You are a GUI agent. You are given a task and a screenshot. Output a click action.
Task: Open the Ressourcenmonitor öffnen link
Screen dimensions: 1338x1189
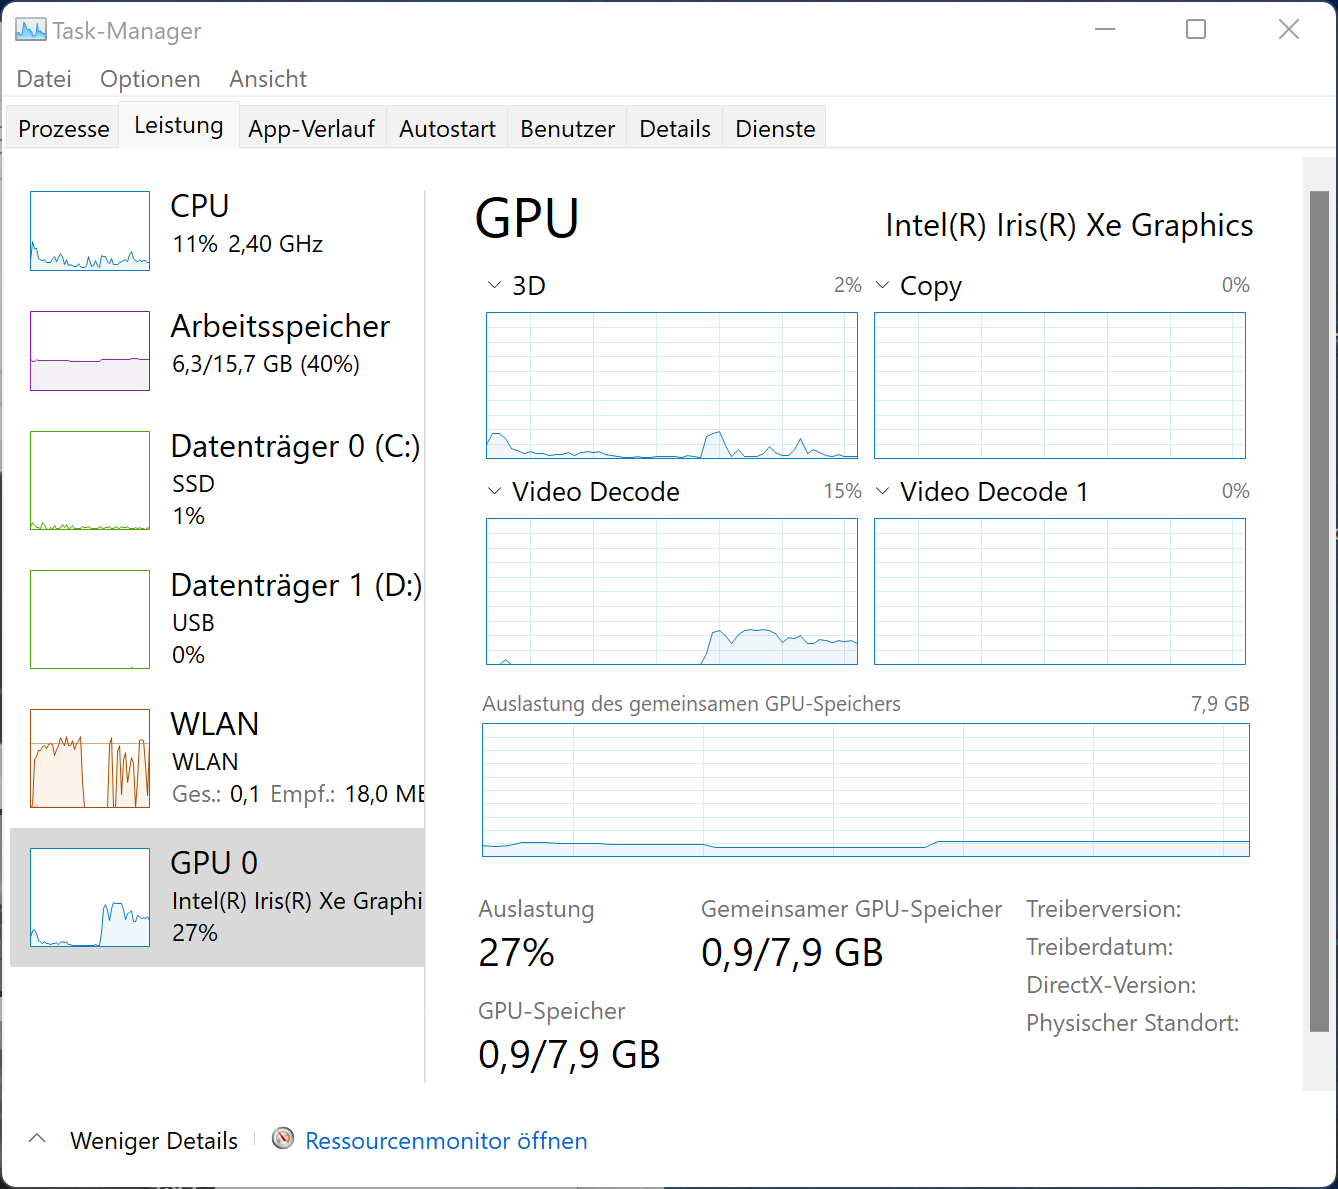(446, 1141)
